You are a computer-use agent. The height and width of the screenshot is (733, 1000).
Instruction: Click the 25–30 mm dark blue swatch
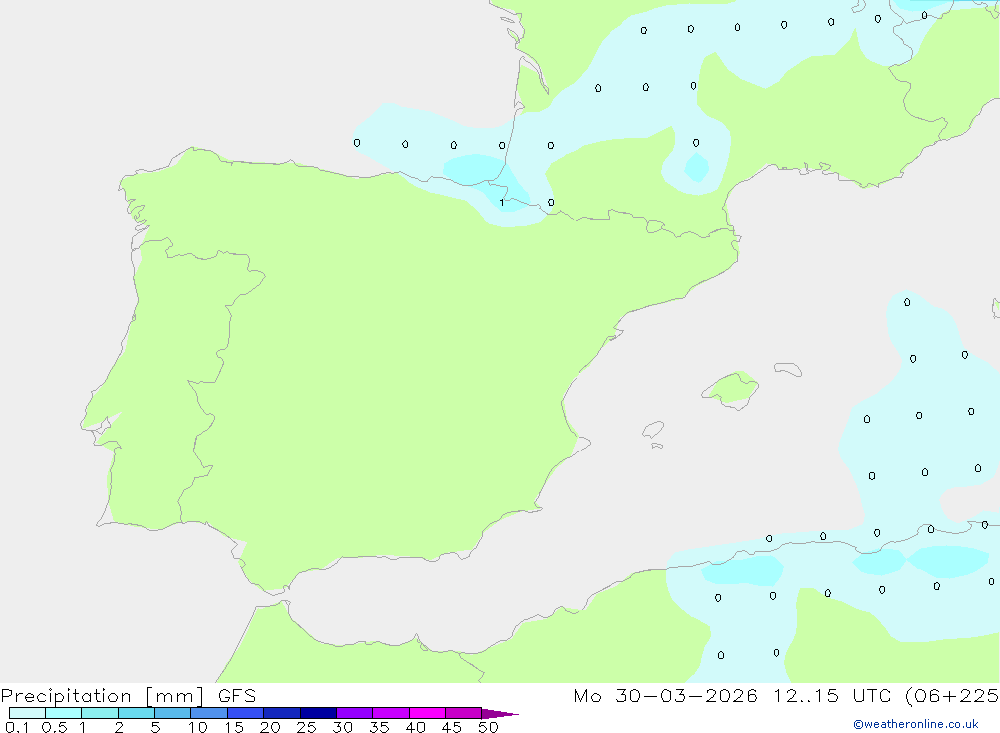(x=318, y=713)
